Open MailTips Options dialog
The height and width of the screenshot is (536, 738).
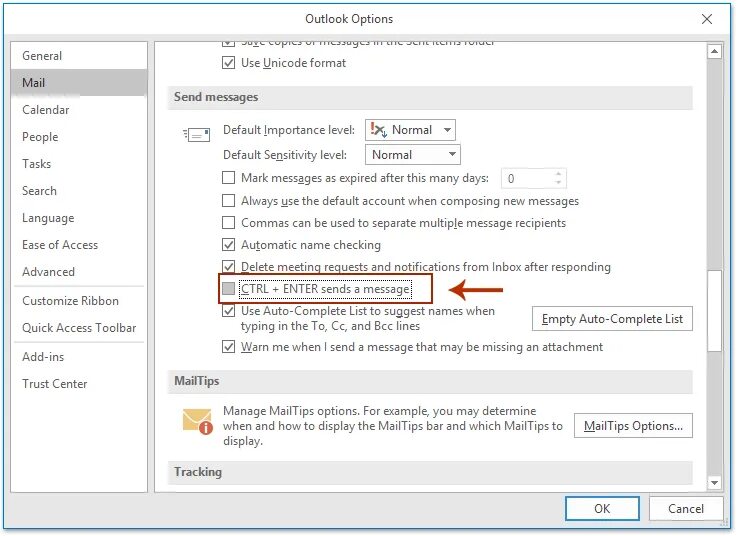(x=633, y=425)
